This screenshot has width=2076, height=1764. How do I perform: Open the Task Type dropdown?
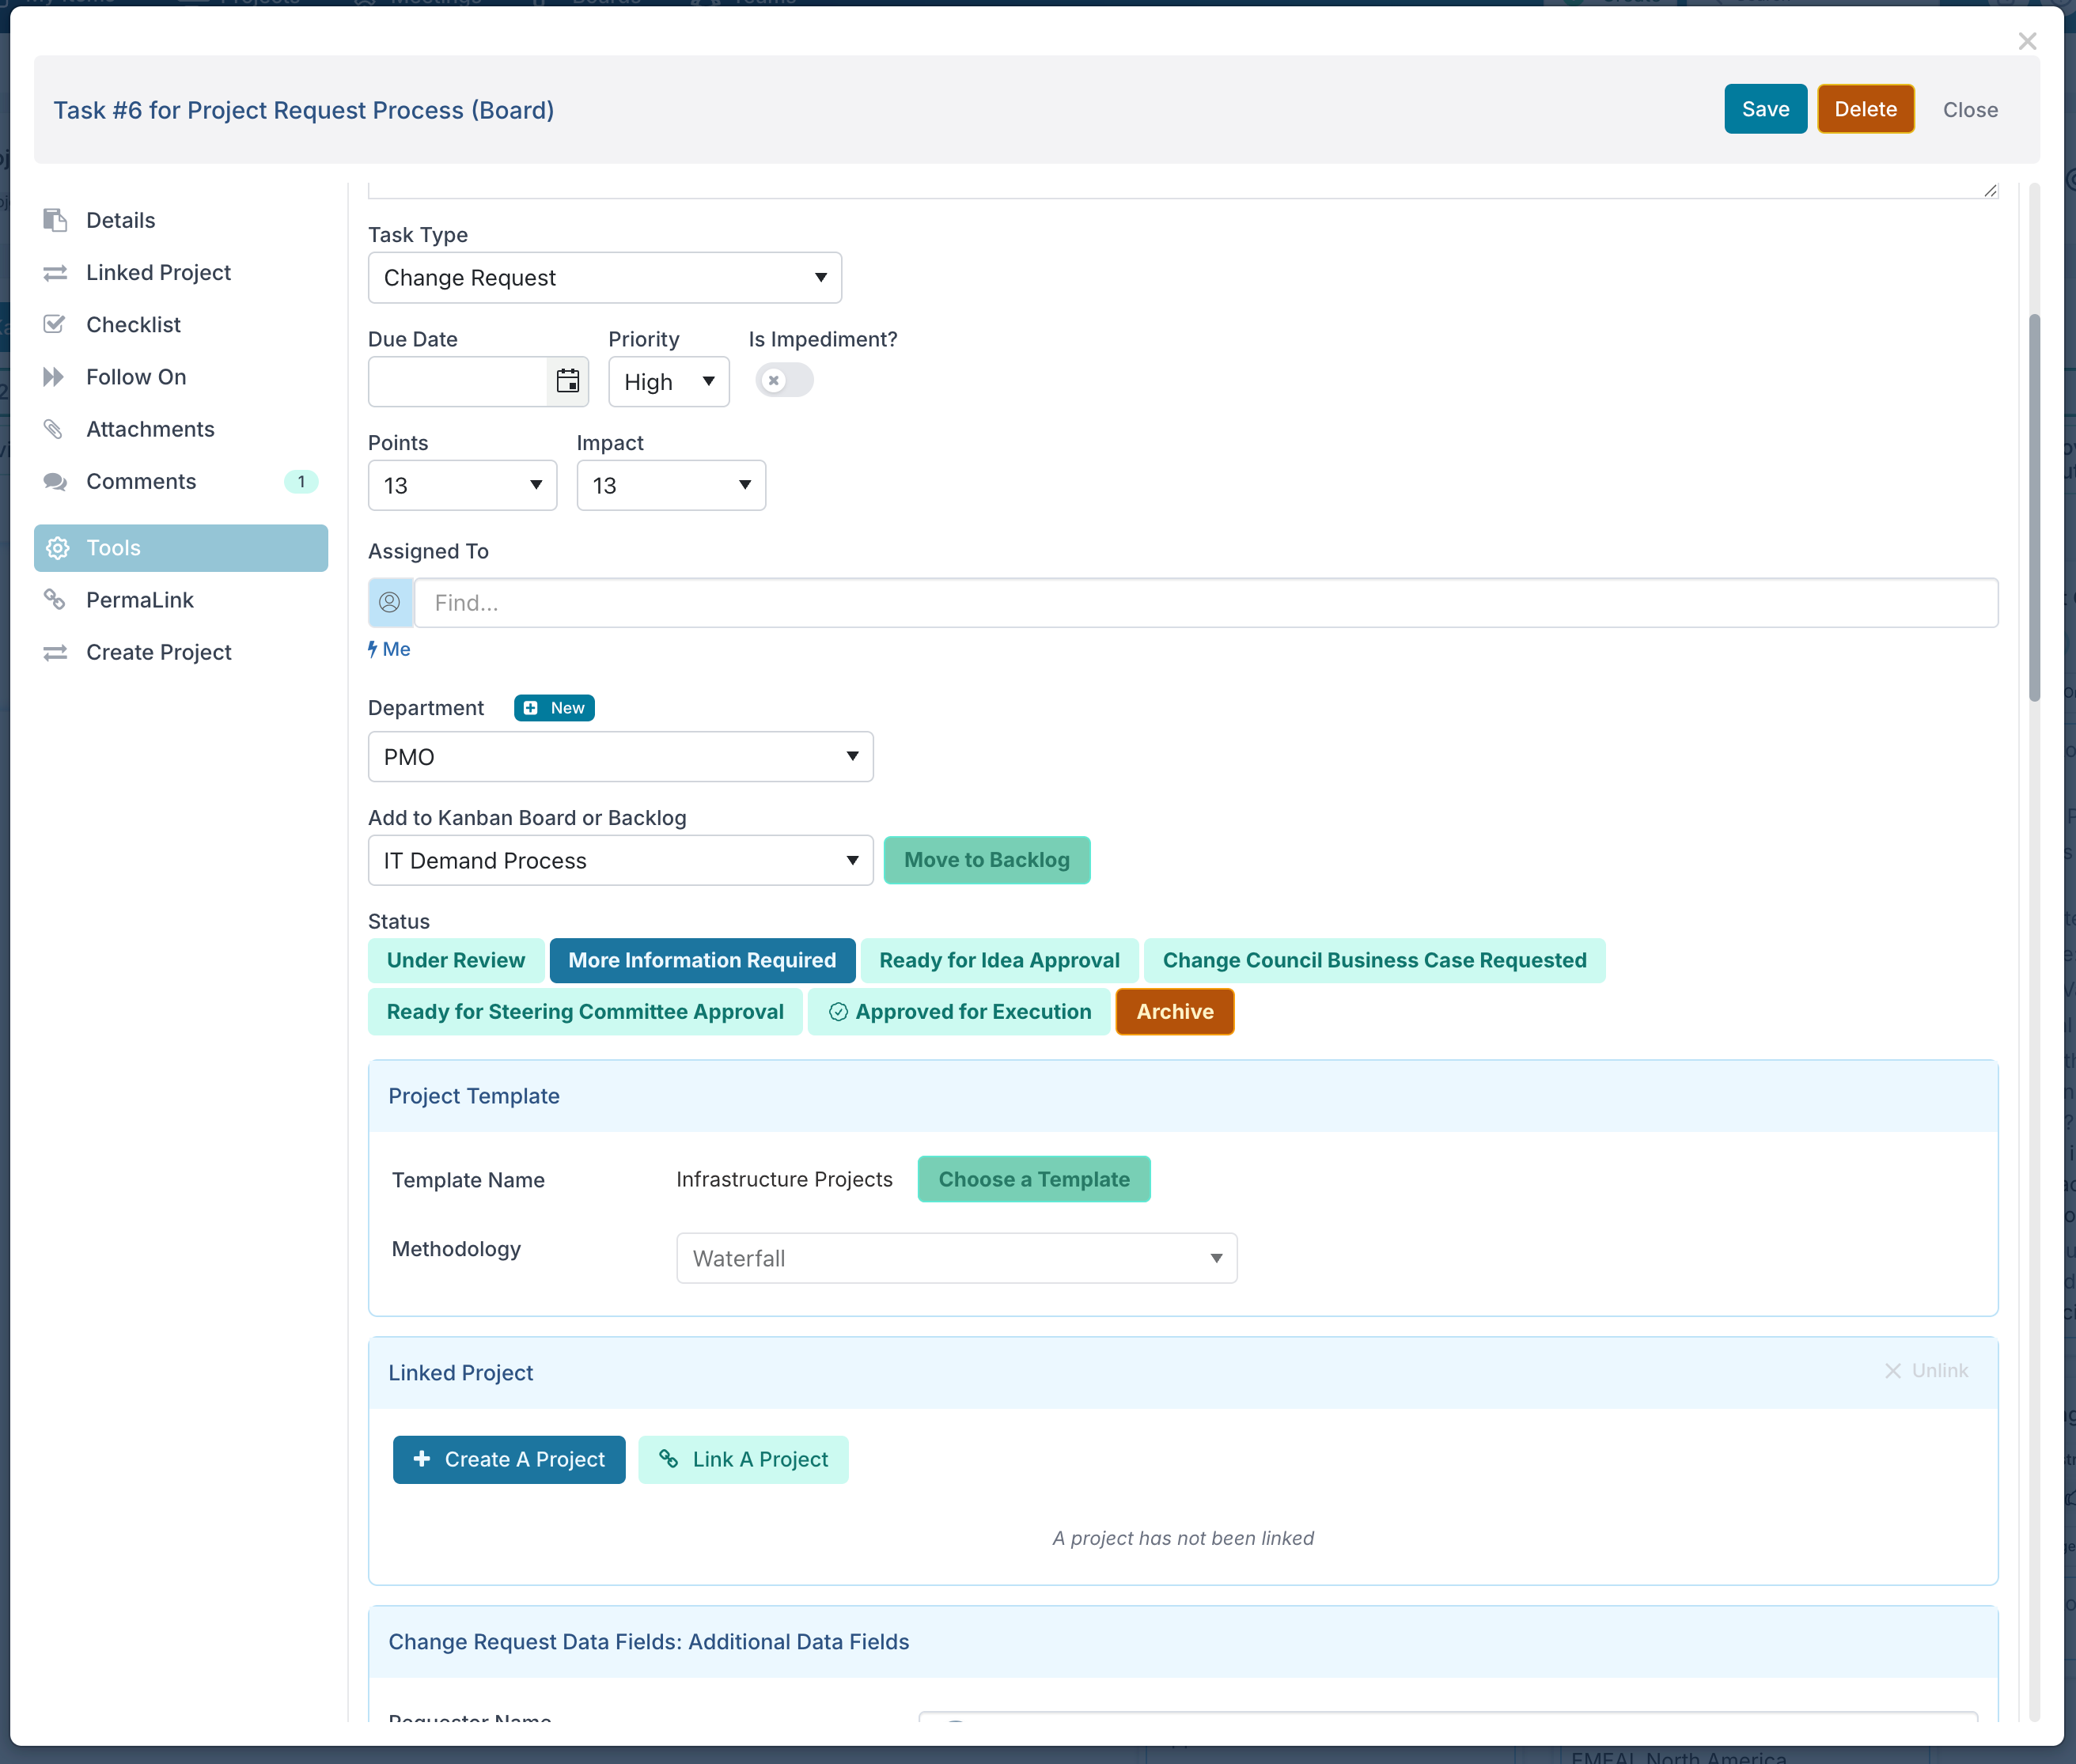point(604,277)
